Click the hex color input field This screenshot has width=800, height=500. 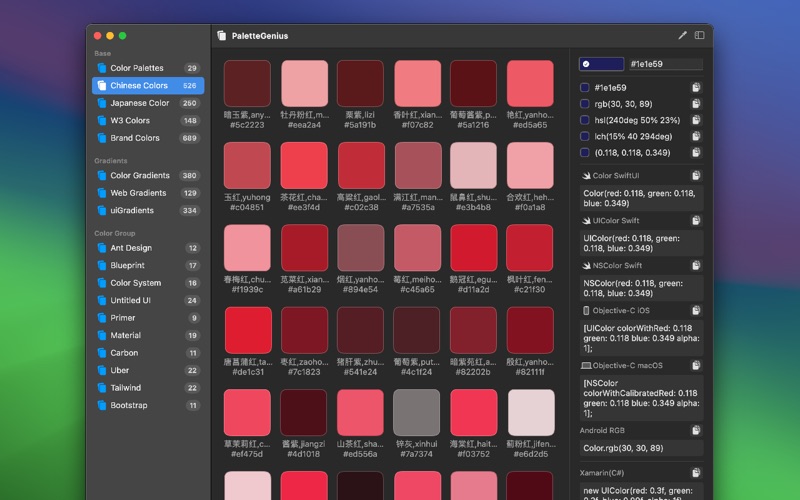click(664, 64)
